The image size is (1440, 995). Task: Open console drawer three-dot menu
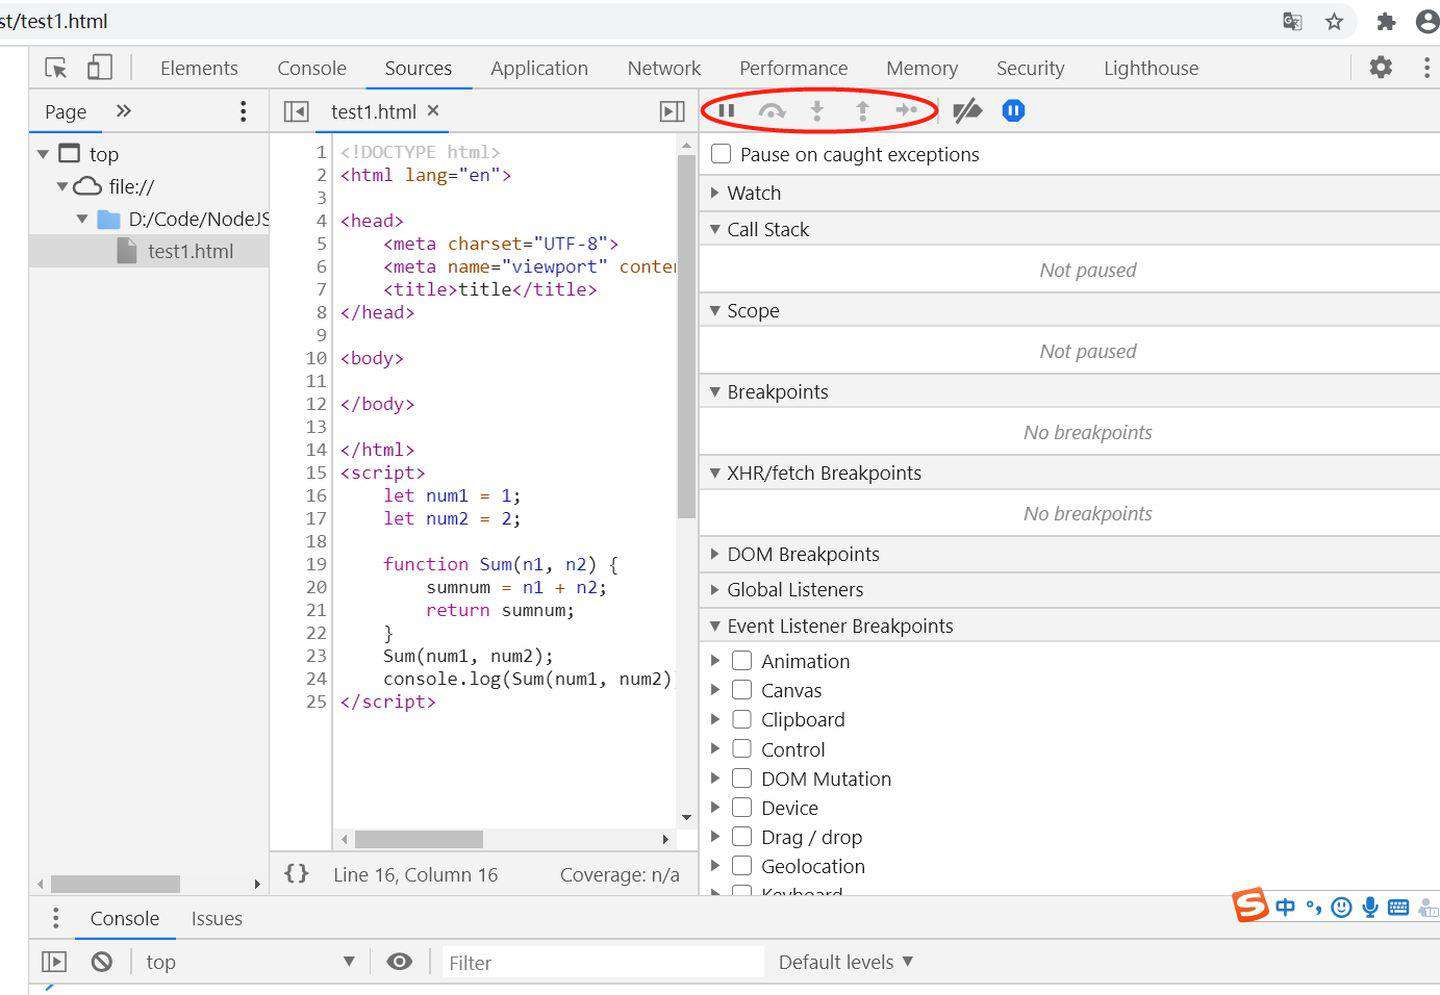56,917
